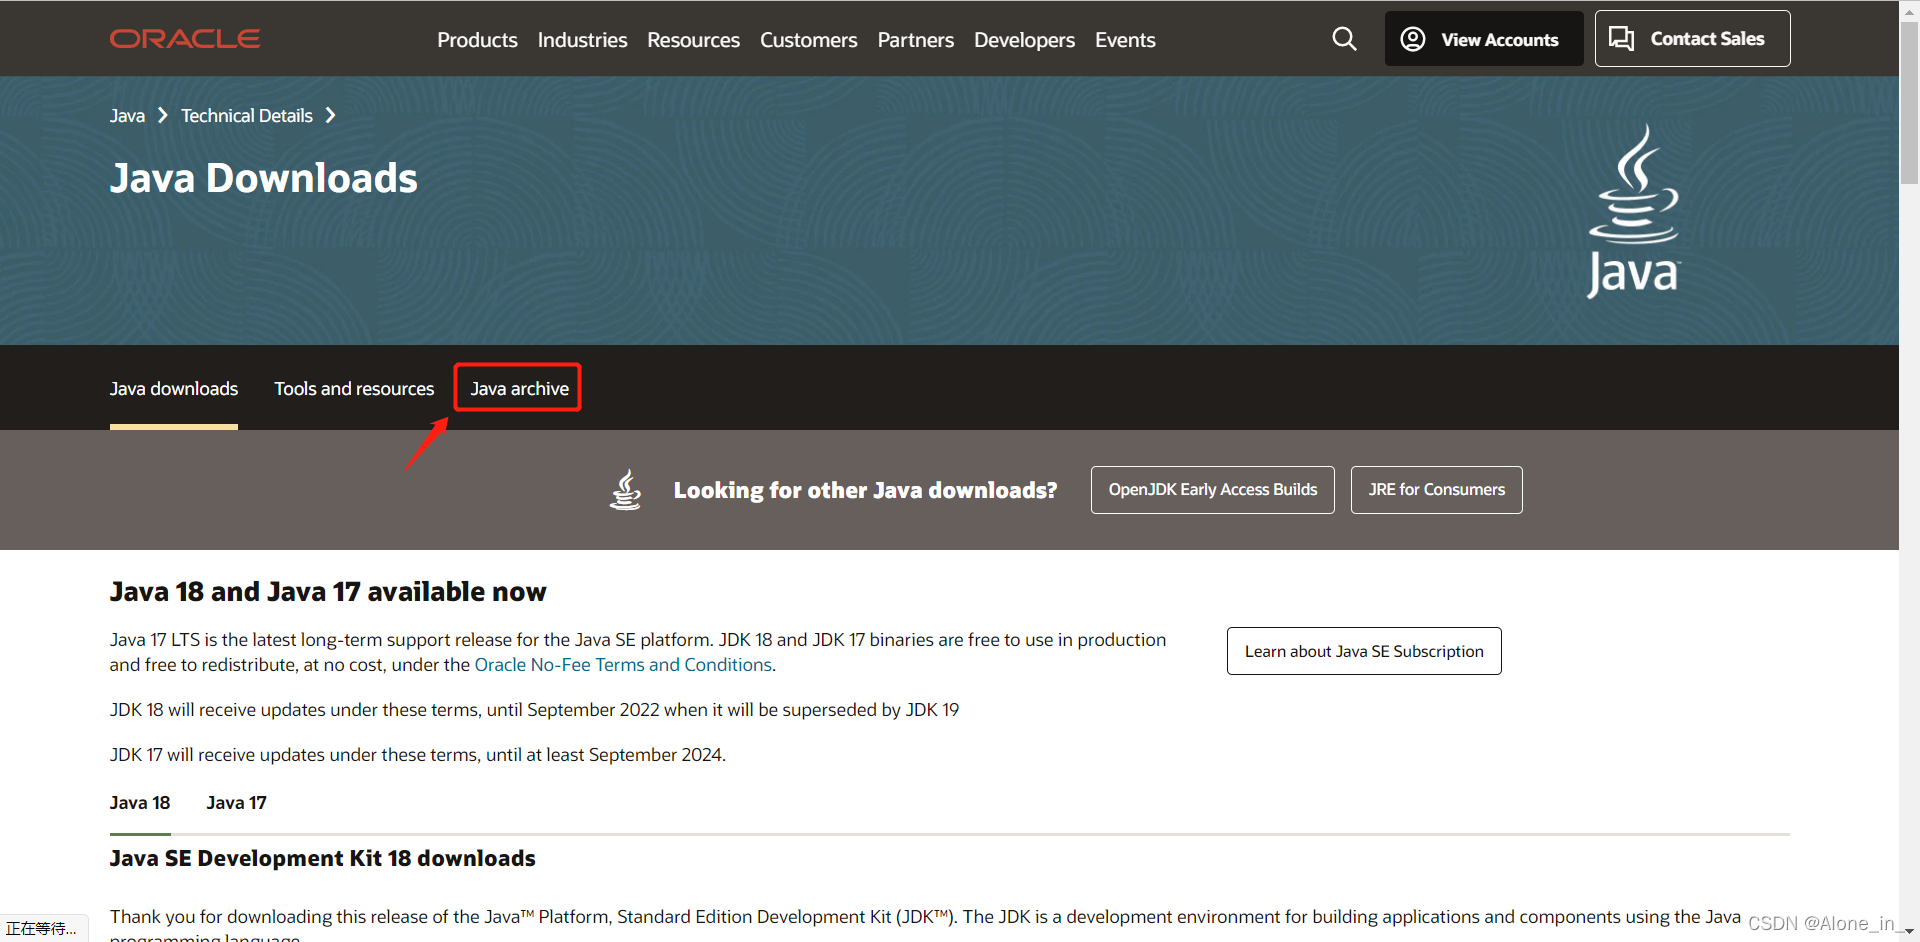Image resolution: width=1920 pixels, height=942 pixels.
Task: Open Oracle No-Fee Terms and Conditions link
Action: [x=623, y=665]
